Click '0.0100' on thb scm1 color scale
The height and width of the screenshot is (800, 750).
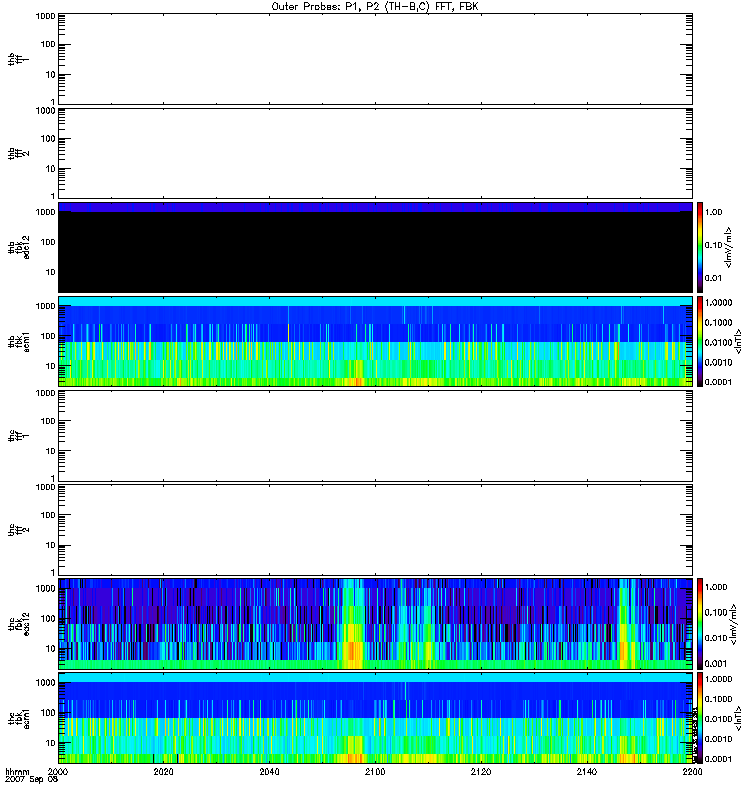[x=718, y=342]
